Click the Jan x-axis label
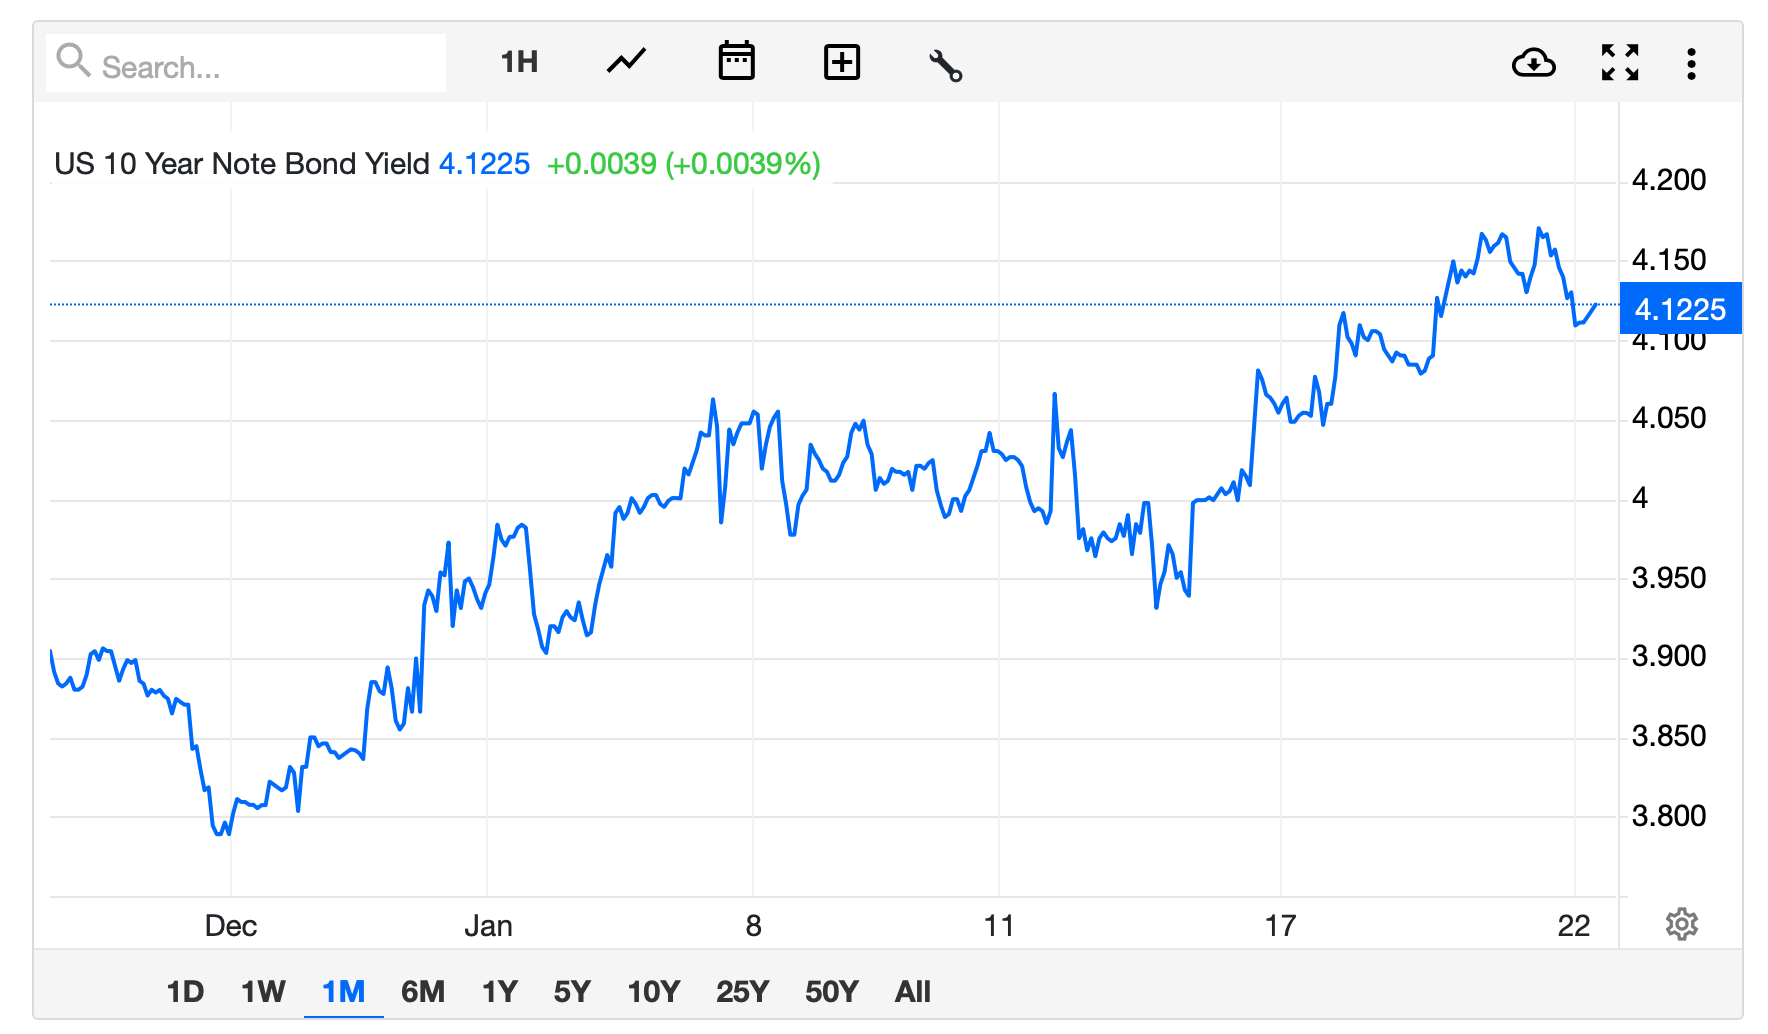 [488, 926]
